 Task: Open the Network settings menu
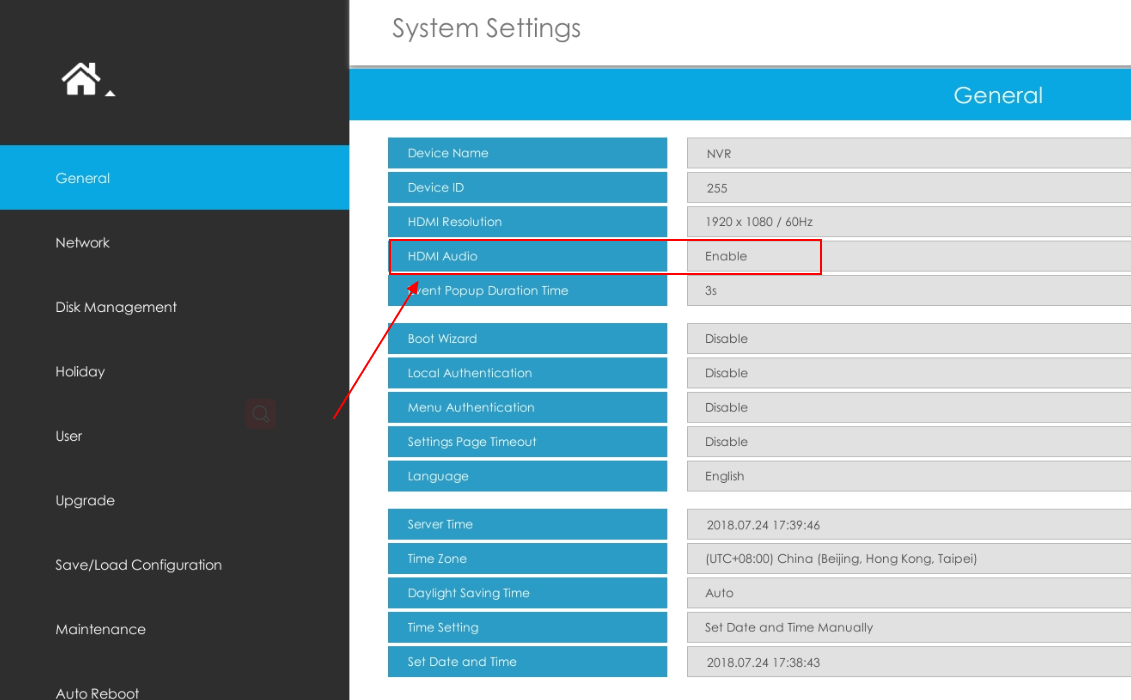[x=83, y=243]
